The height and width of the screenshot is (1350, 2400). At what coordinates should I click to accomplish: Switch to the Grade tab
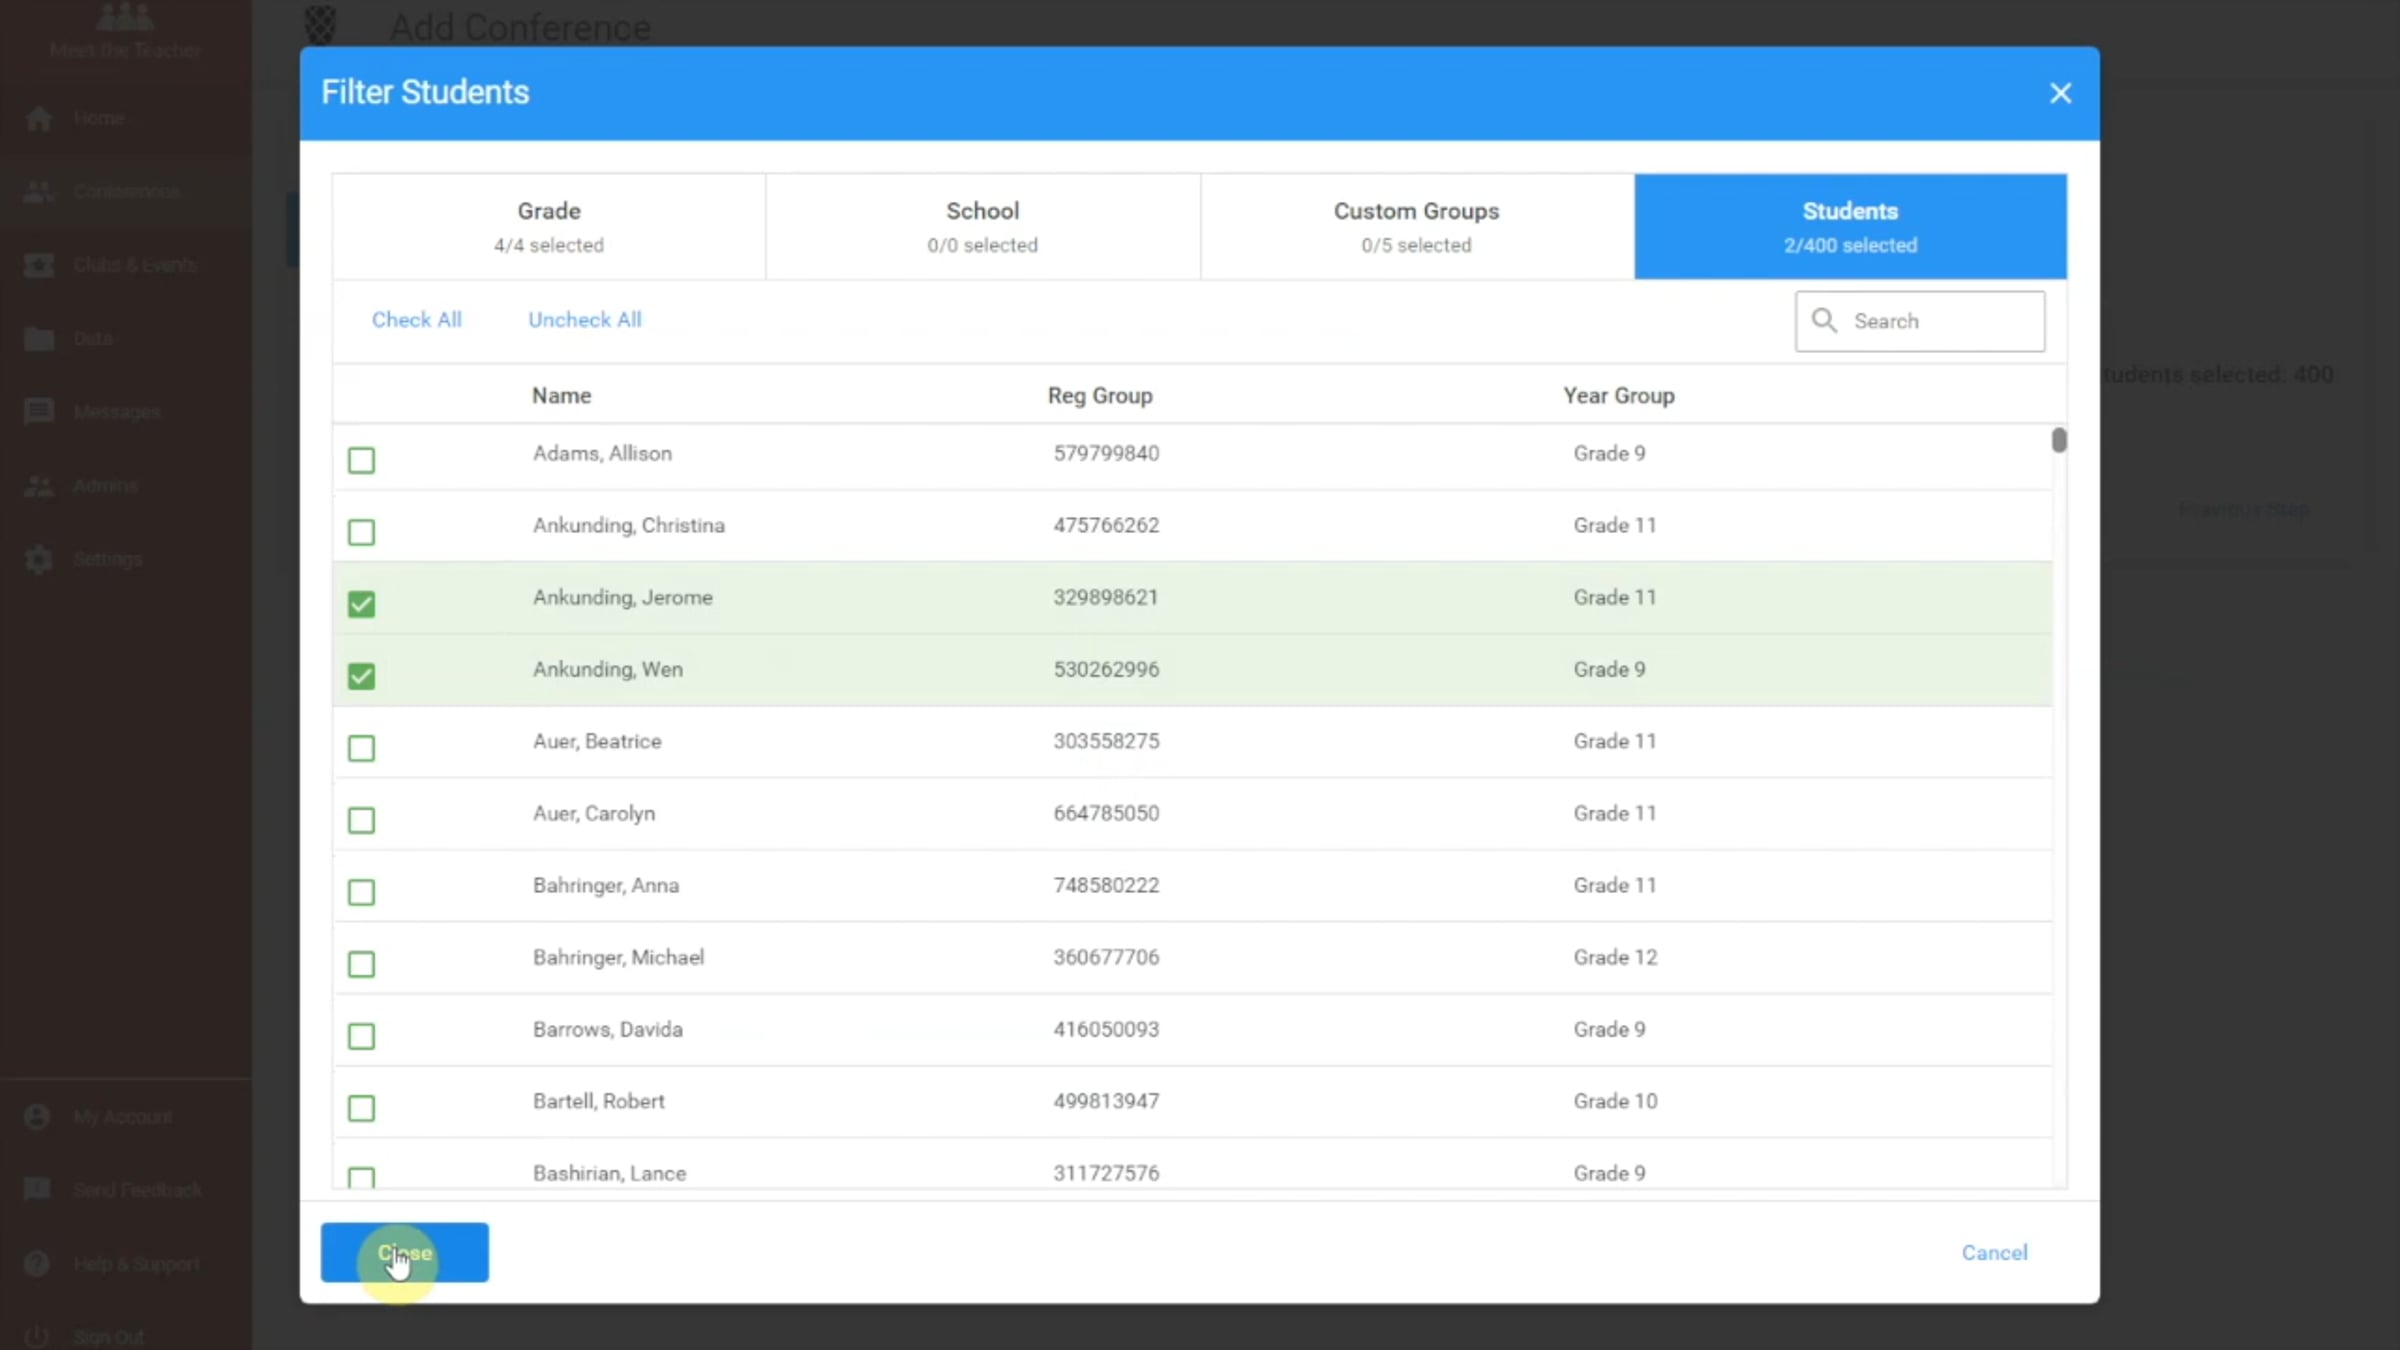click(x=549, y=227)
